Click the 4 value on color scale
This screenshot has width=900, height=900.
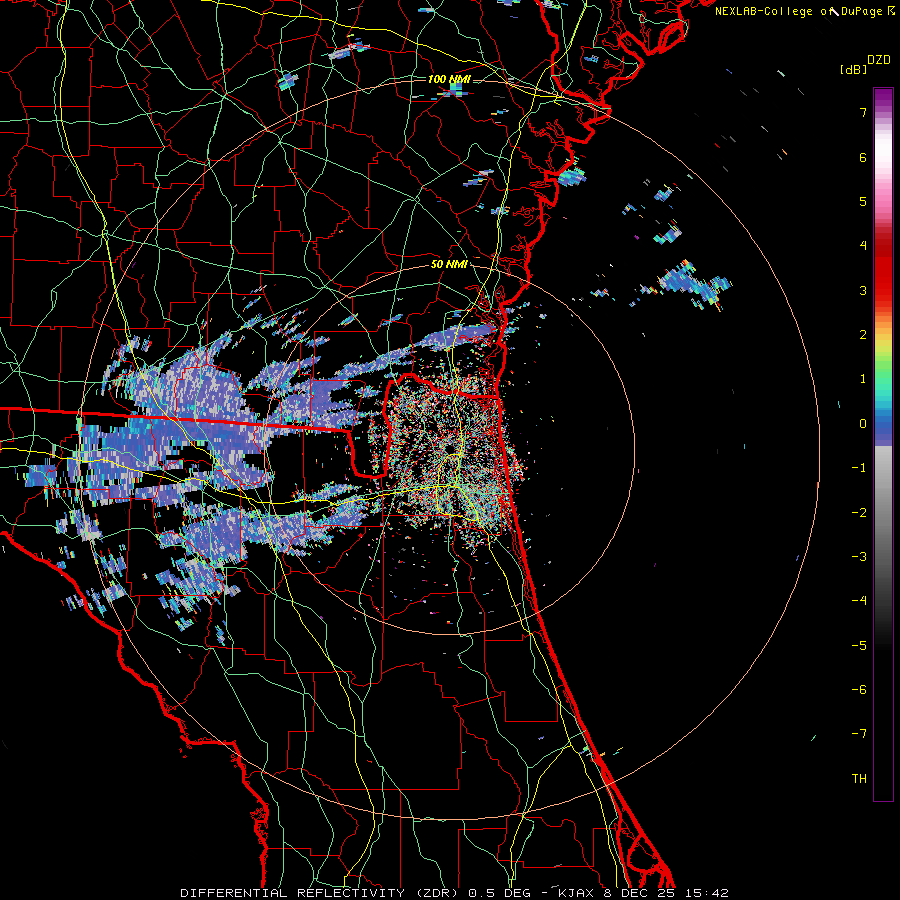tap(863, 246)
